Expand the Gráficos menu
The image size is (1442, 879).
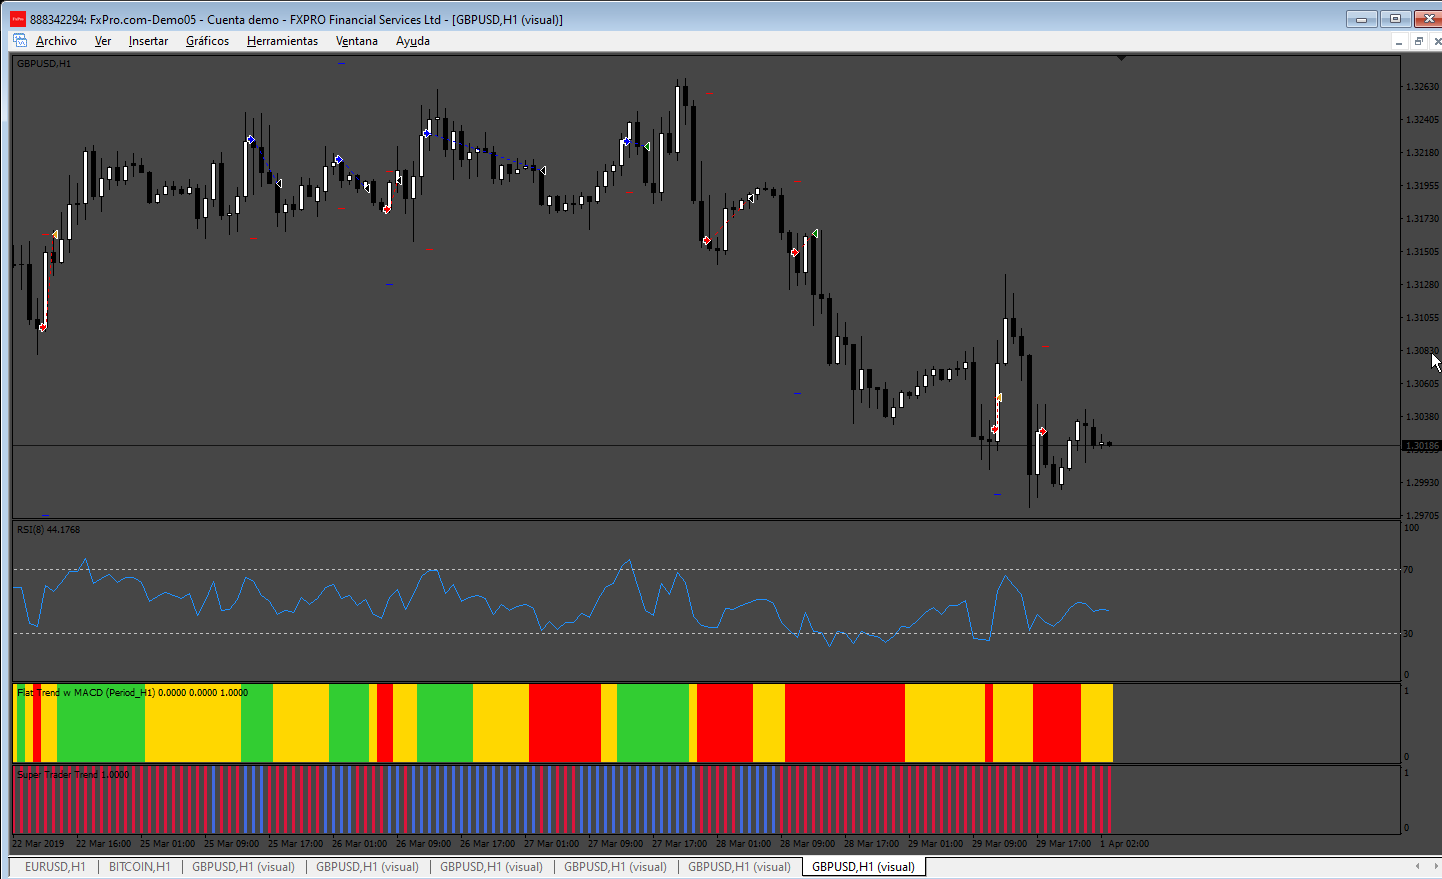pos(207,41)
